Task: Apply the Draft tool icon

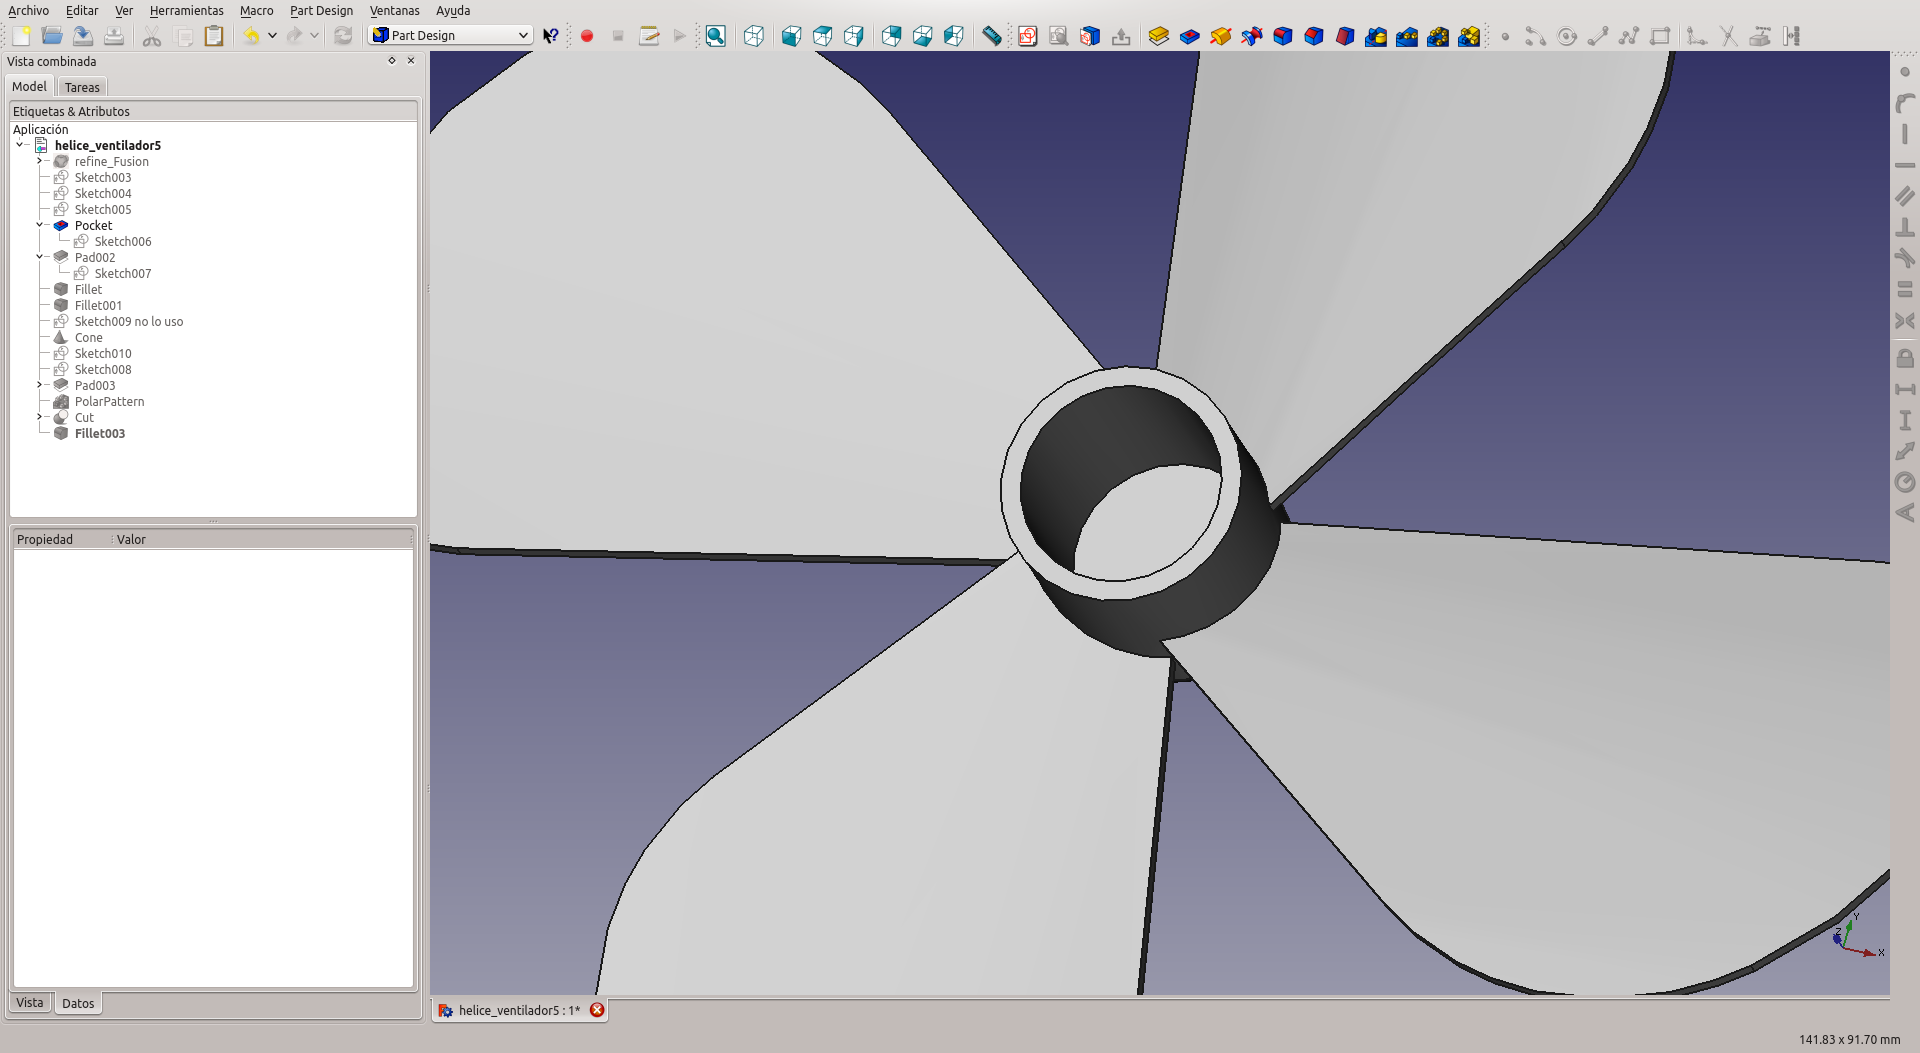Action: [1345, 36]
